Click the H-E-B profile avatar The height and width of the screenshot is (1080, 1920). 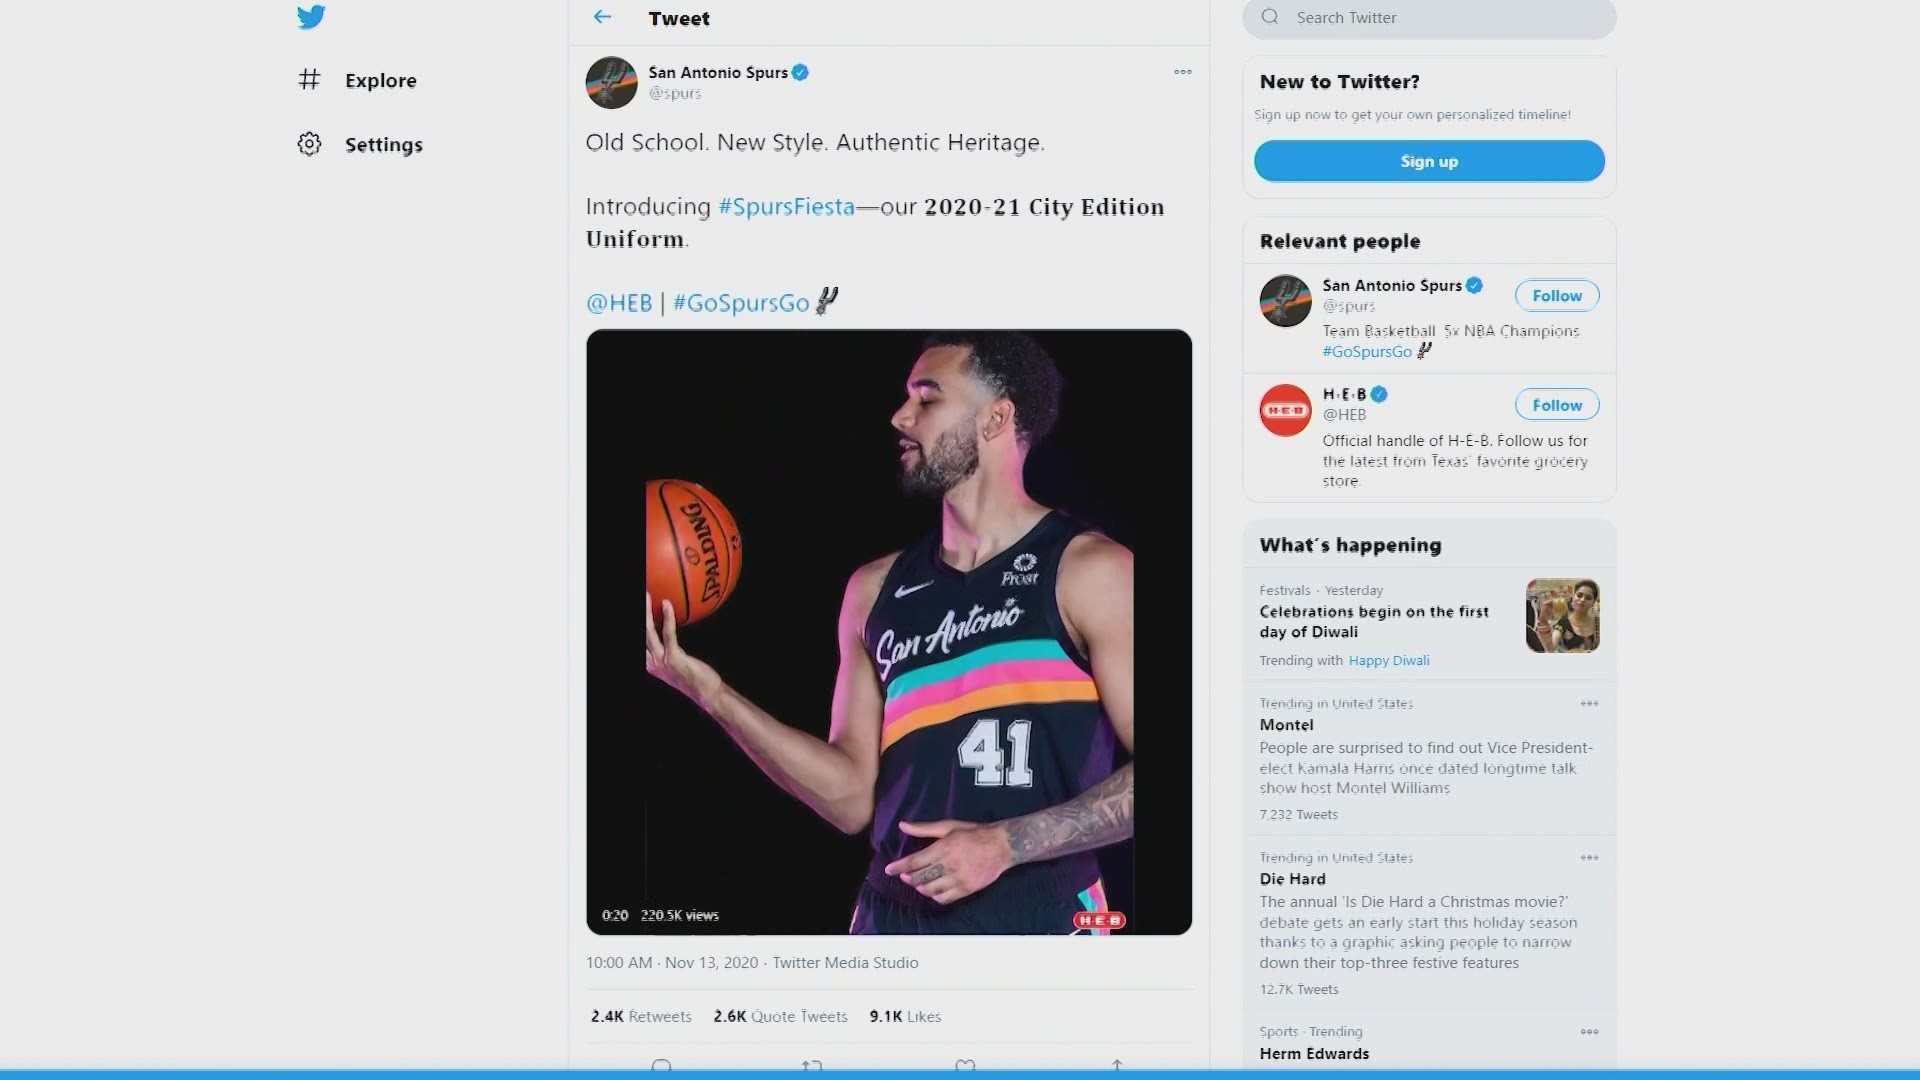point(1285,410)
